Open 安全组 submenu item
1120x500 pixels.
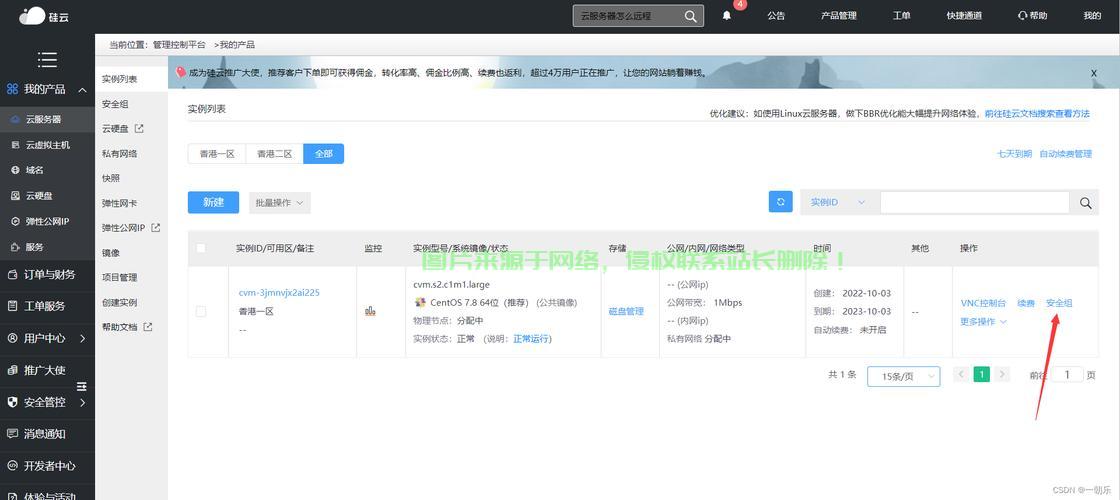(115, 104)
